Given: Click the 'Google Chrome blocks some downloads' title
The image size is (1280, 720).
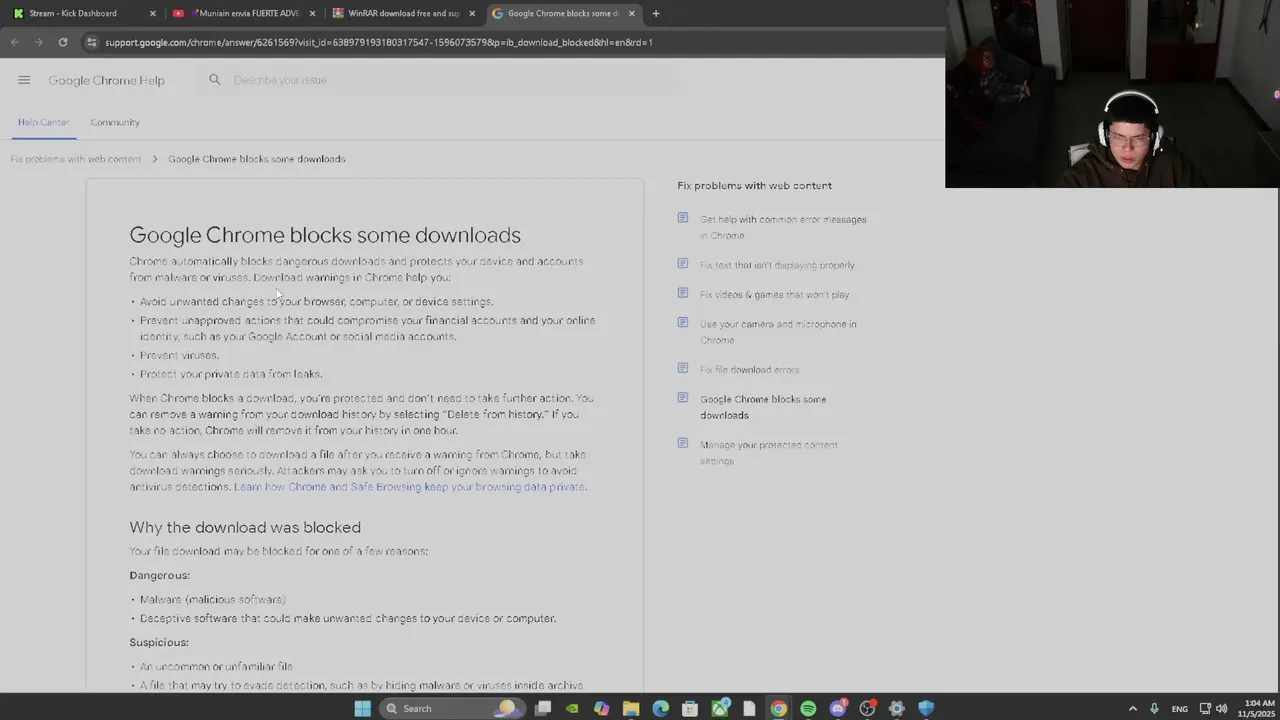Looking at the screenshot, I should coord(325,235).
